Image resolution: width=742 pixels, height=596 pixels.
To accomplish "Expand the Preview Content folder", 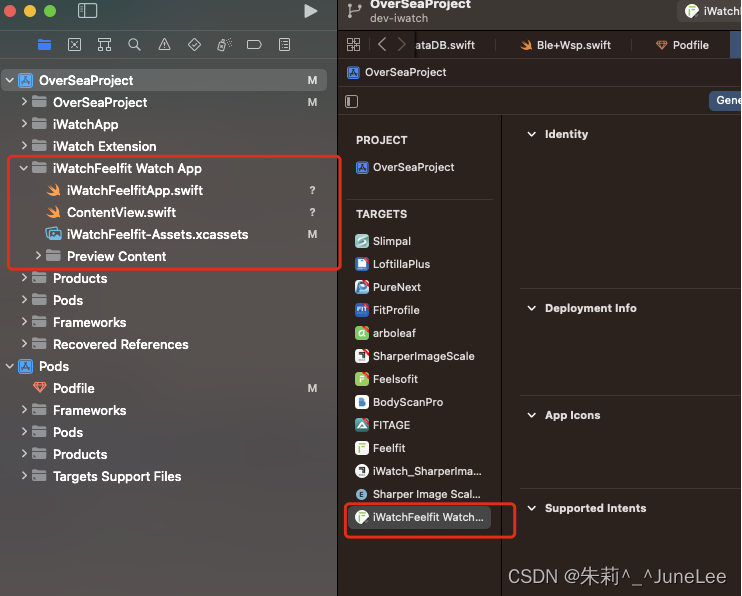I will (x=38, y=256).
